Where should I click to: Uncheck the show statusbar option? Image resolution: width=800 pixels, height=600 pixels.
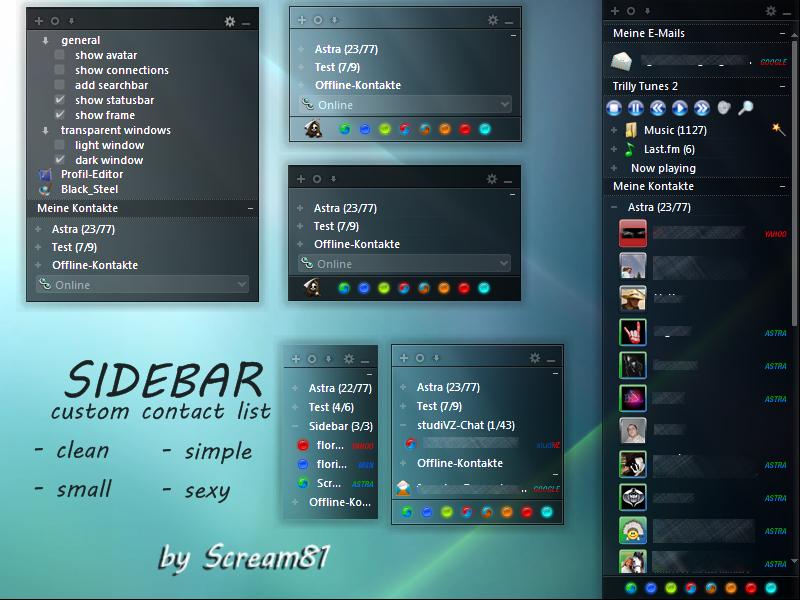(x=60, y=99)
